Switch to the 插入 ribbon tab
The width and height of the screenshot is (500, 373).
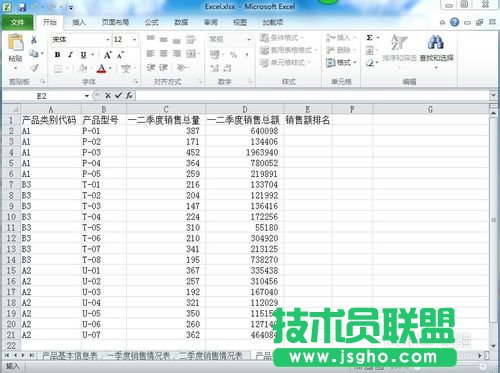tap(79, 22)
